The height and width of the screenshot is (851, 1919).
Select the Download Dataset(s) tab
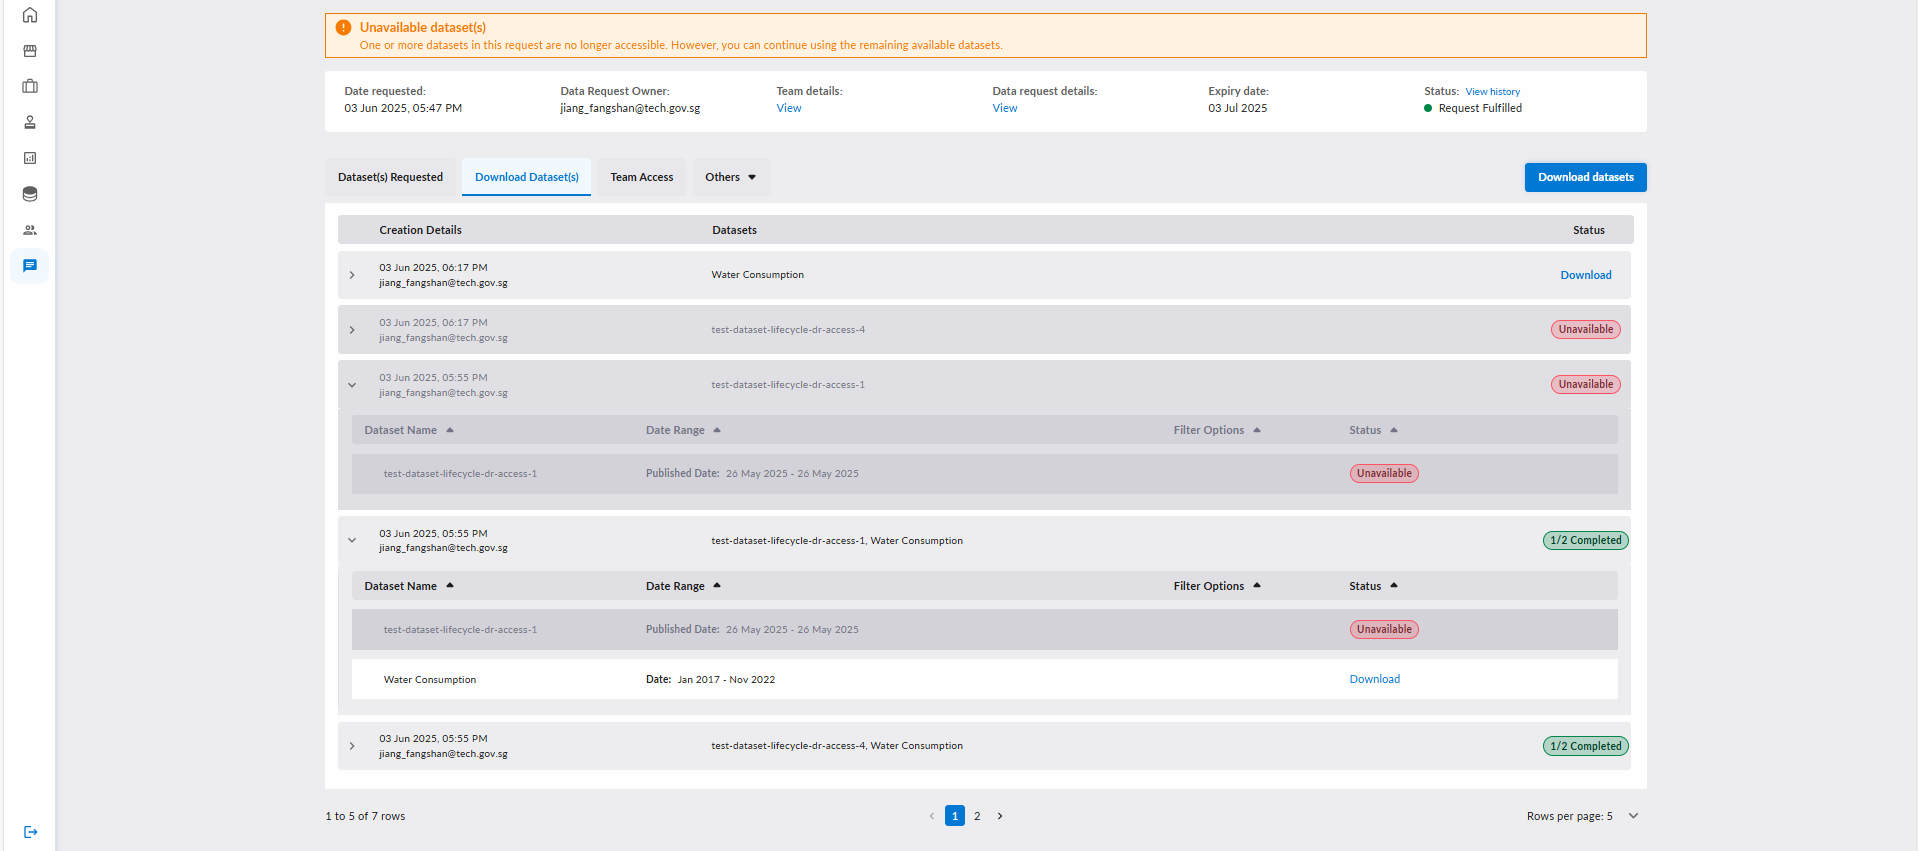(527, 177)
